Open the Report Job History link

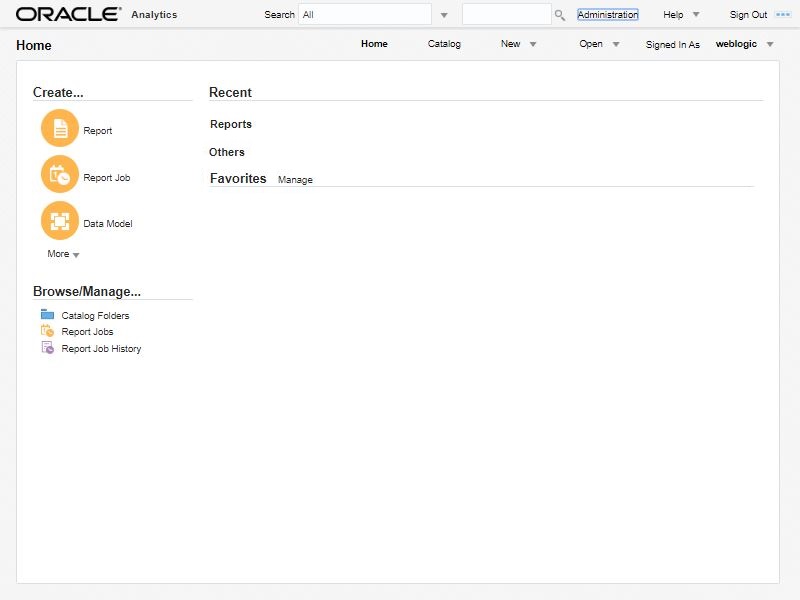click(x=101, y=348)
